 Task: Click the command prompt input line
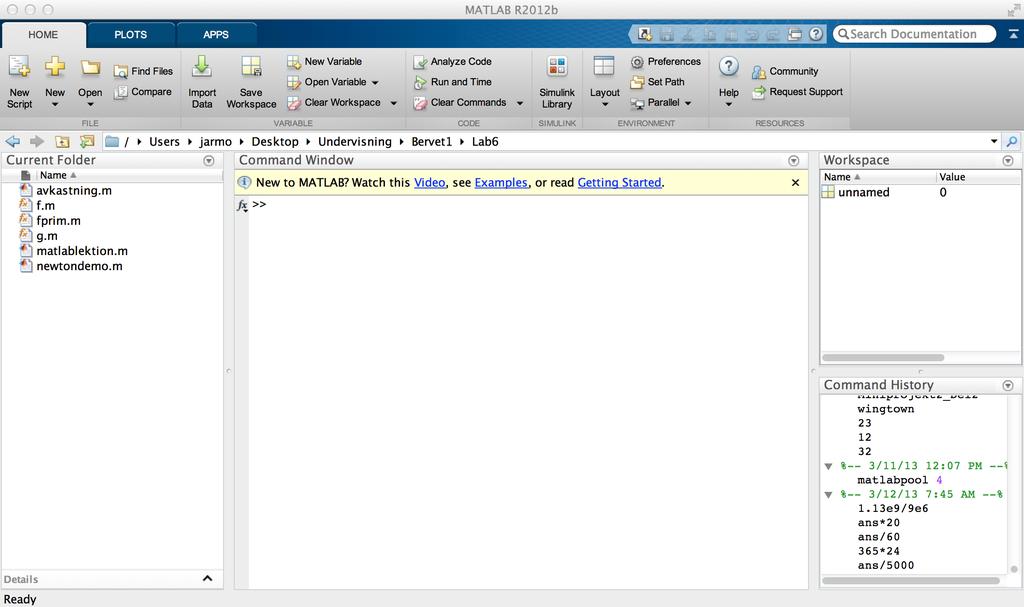click(529, 205)
